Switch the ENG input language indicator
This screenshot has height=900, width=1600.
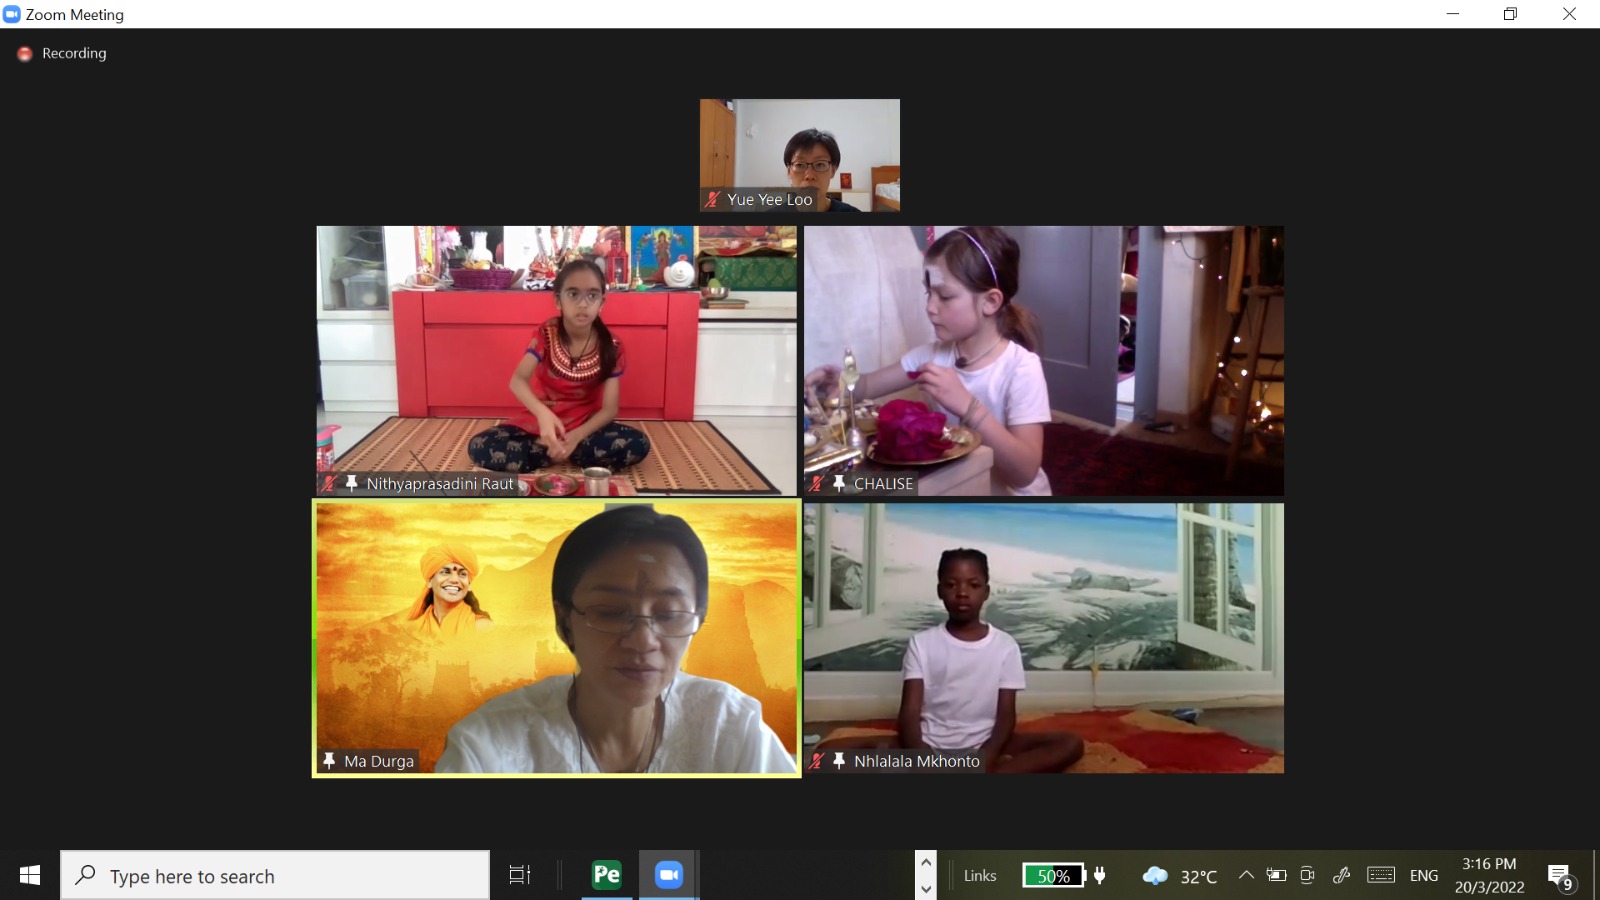[1423, 876]
